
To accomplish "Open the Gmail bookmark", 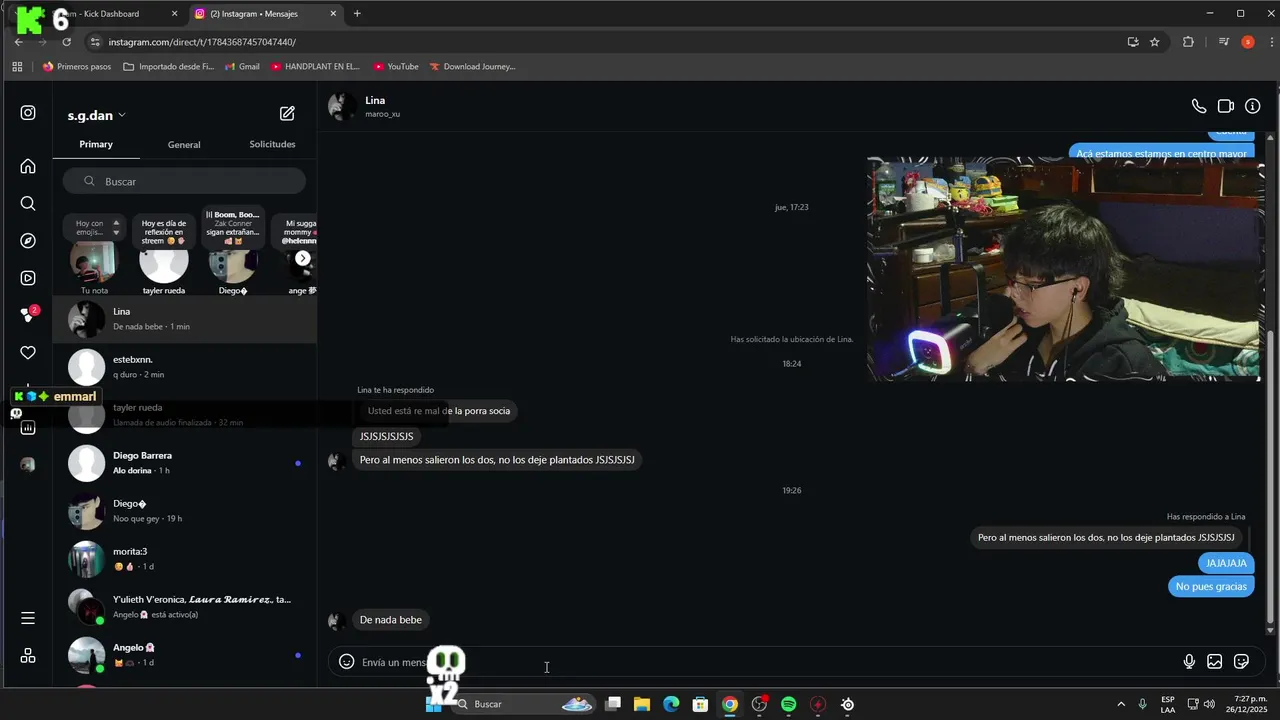I will point(243,66).
